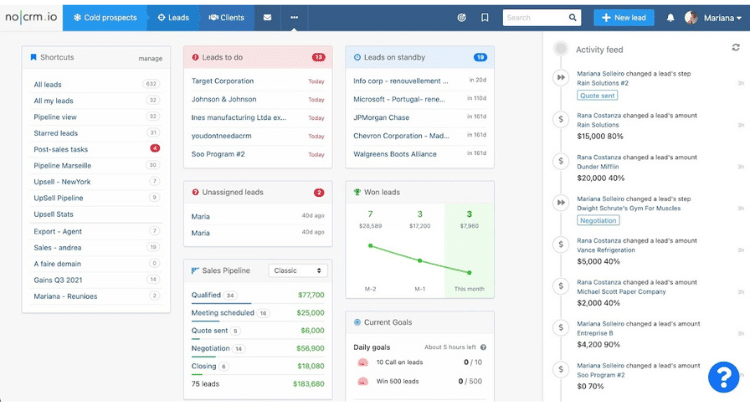Click the goals target icon in navbar
The width and height of the screenshot is (750, 406).
(x=462, y=18)
